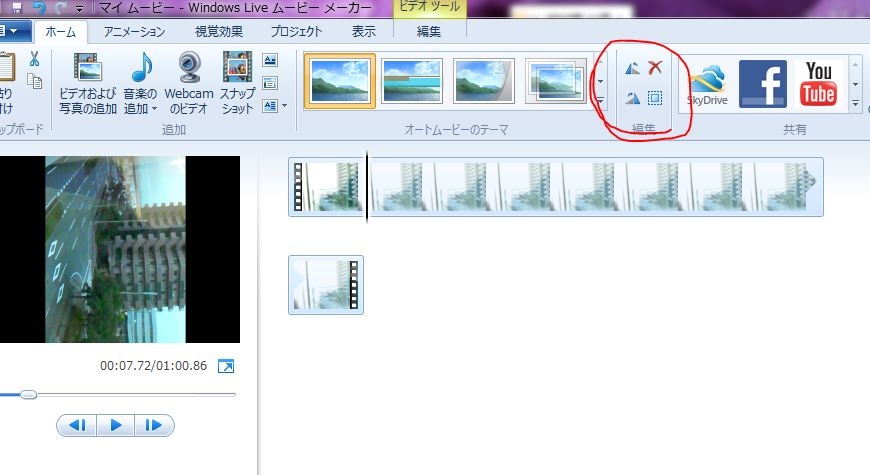Click the 音楽の追加 music note

click(x=141, y=68)
